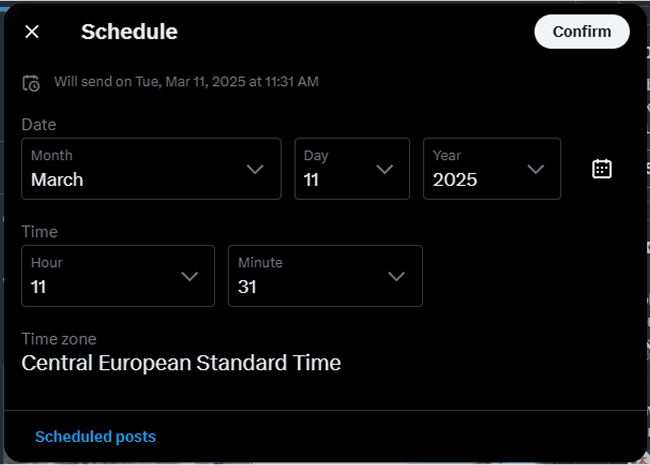Click the Schedule dialog heading
The width and height of the screenshot is (650, 465).
pos(129,31)
